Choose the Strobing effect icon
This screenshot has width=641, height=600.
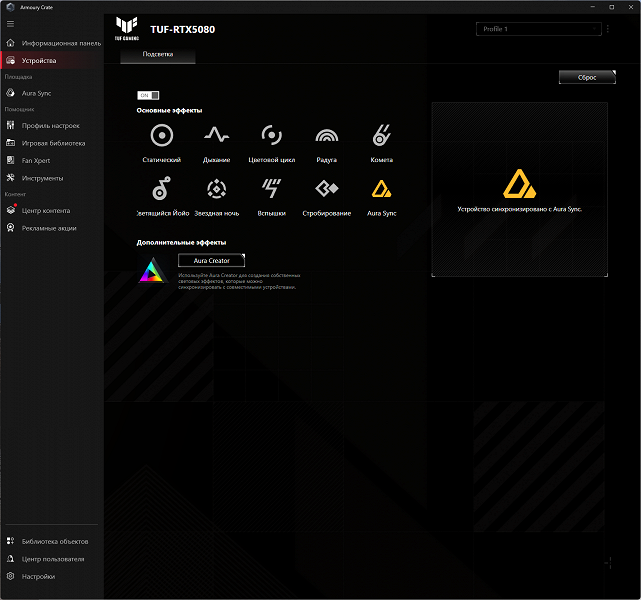tap(327, 188)
